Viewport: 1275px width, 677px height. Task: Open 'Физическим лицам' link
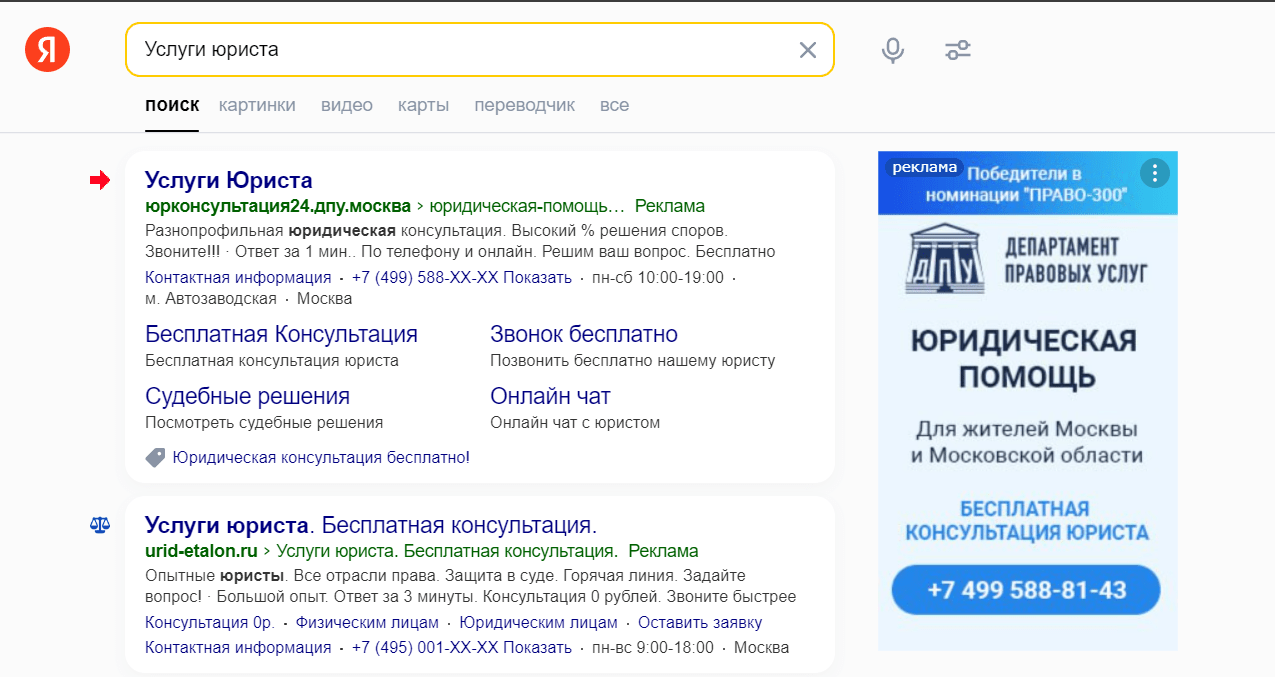(367, 622)
